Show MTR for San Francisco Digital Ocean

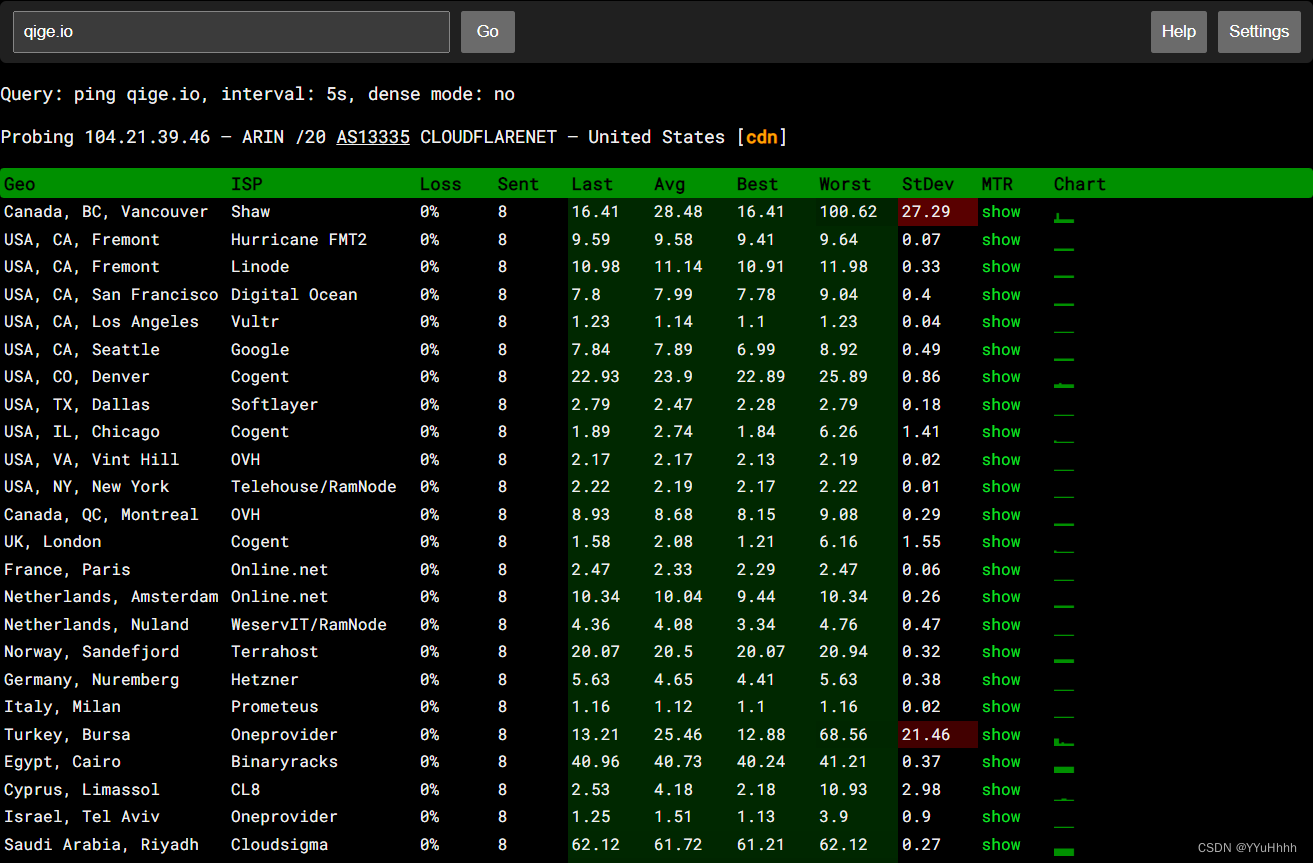tap(1001, 295)
